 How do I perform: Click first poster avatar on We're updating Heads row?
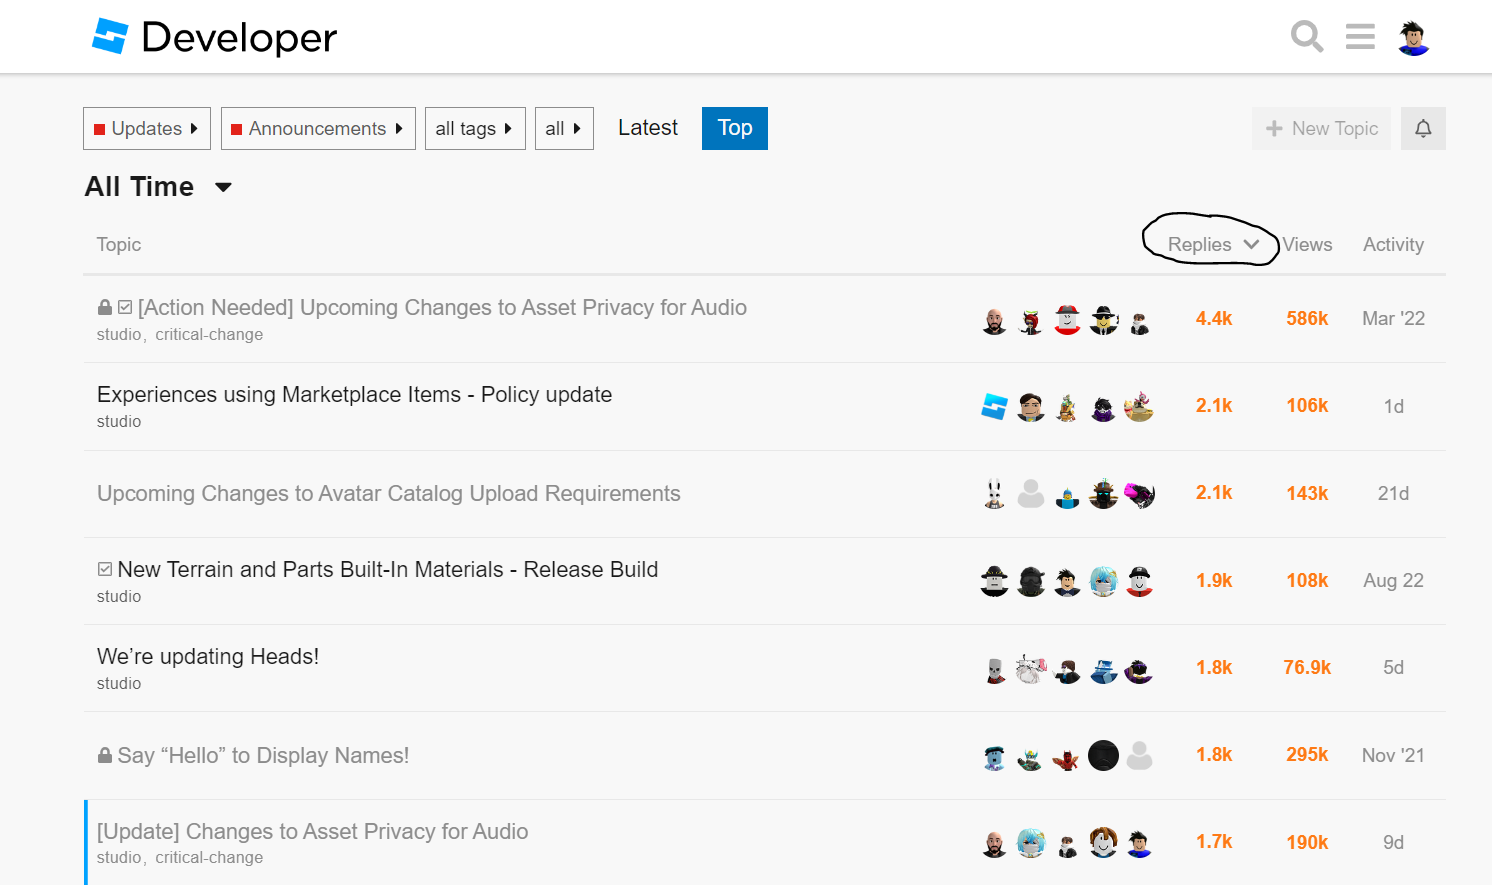[994, 669]
